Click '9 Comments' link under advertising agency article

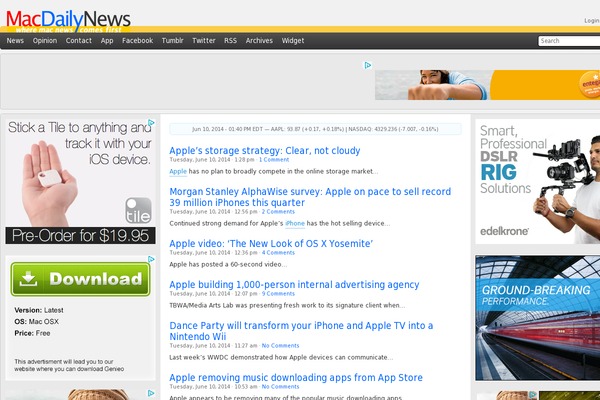278,294
